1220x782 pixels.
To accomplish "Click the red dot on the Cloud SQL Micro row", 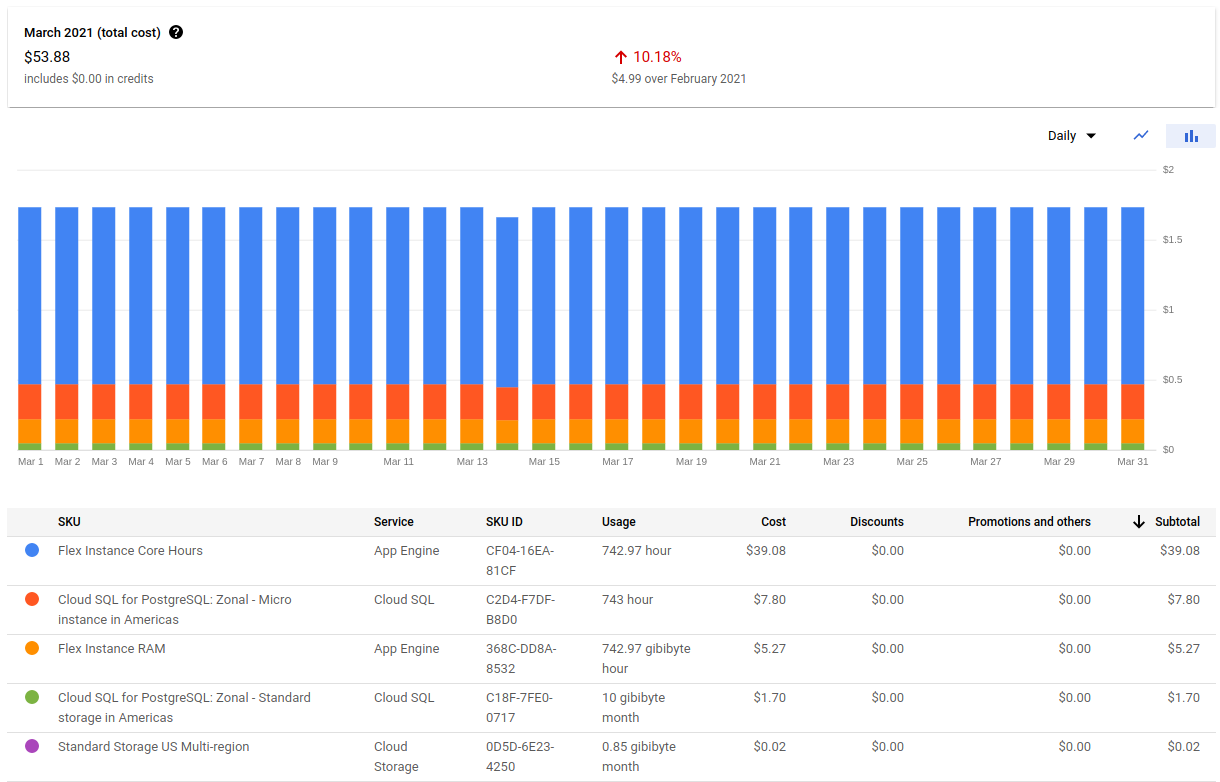I will point(31,599).
